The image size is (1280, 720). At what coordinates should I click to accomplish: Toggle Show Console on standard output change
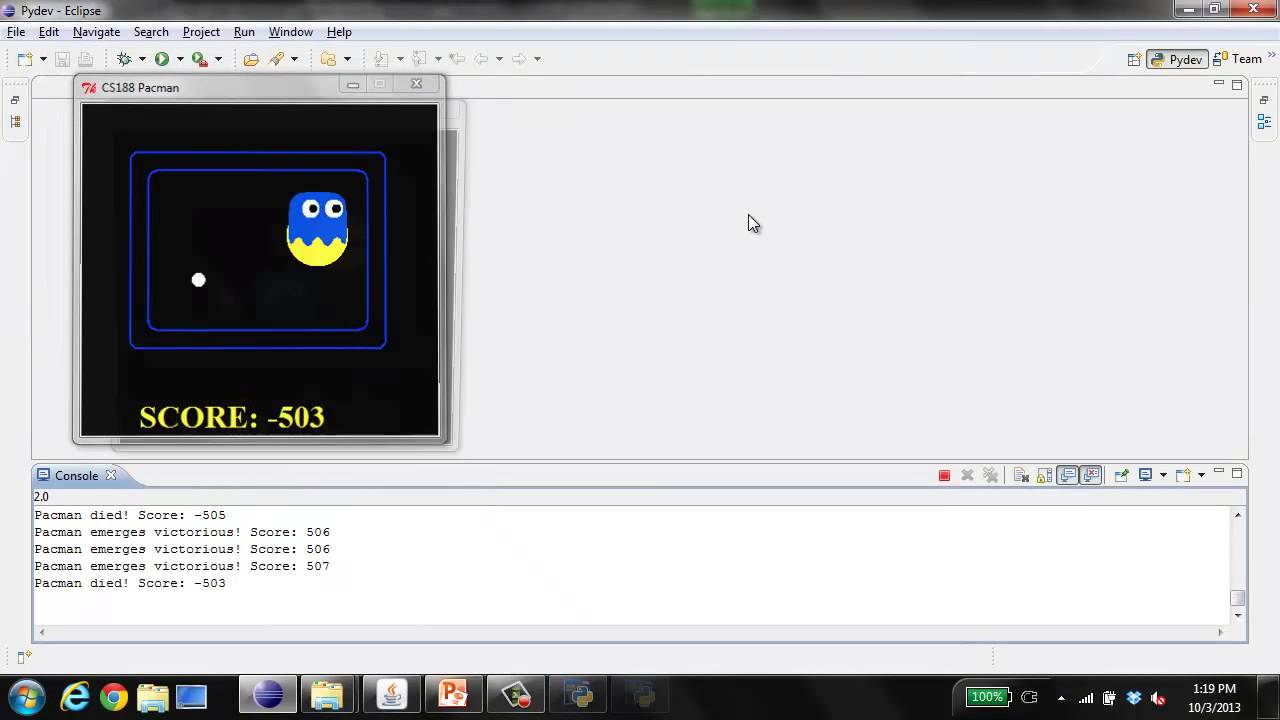click(x=1068, y=475)
